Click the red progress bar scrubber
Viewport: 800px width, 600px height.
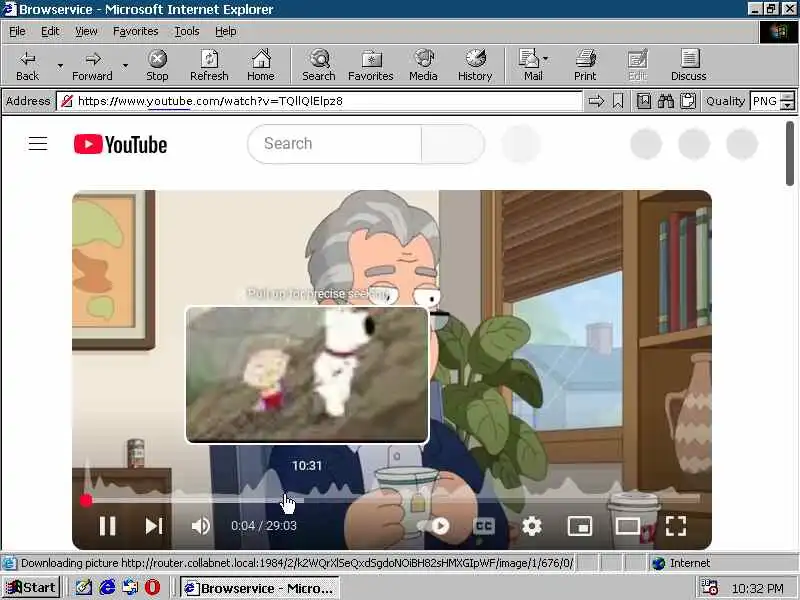(x=86, y=501)
